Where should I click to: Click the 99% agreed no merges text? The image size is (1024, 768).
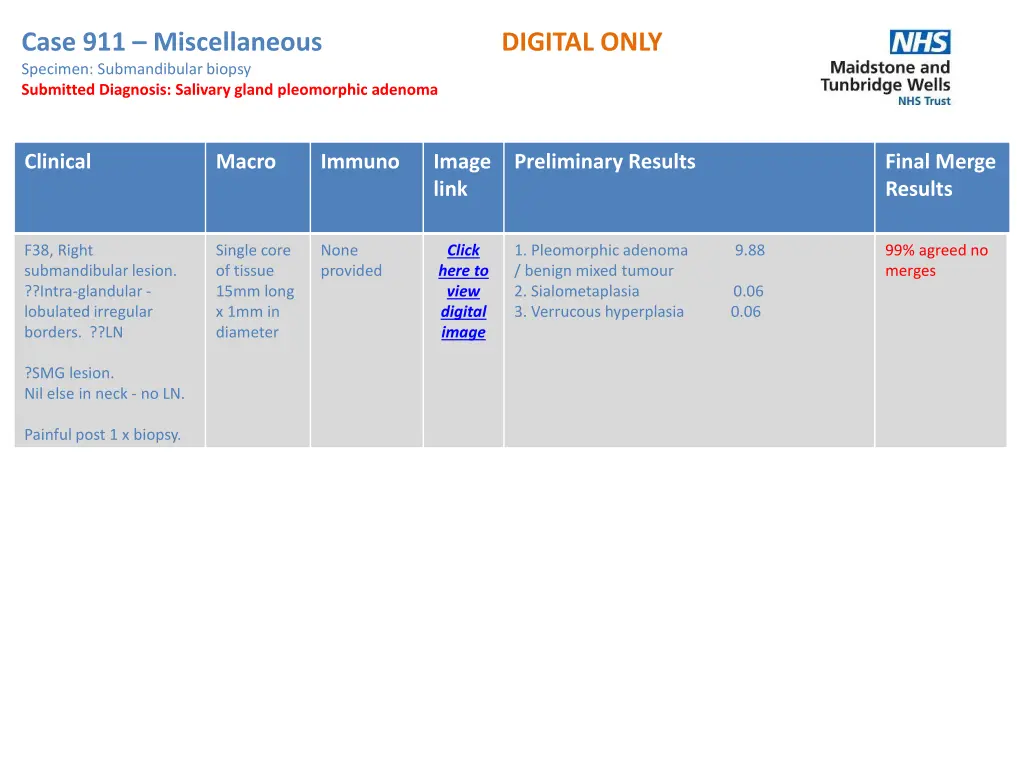point(936,261)
